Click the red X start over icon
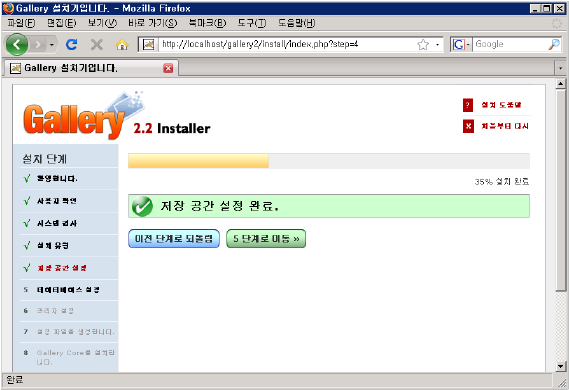The width and height of the screenshot is (569, 390). 468,126
